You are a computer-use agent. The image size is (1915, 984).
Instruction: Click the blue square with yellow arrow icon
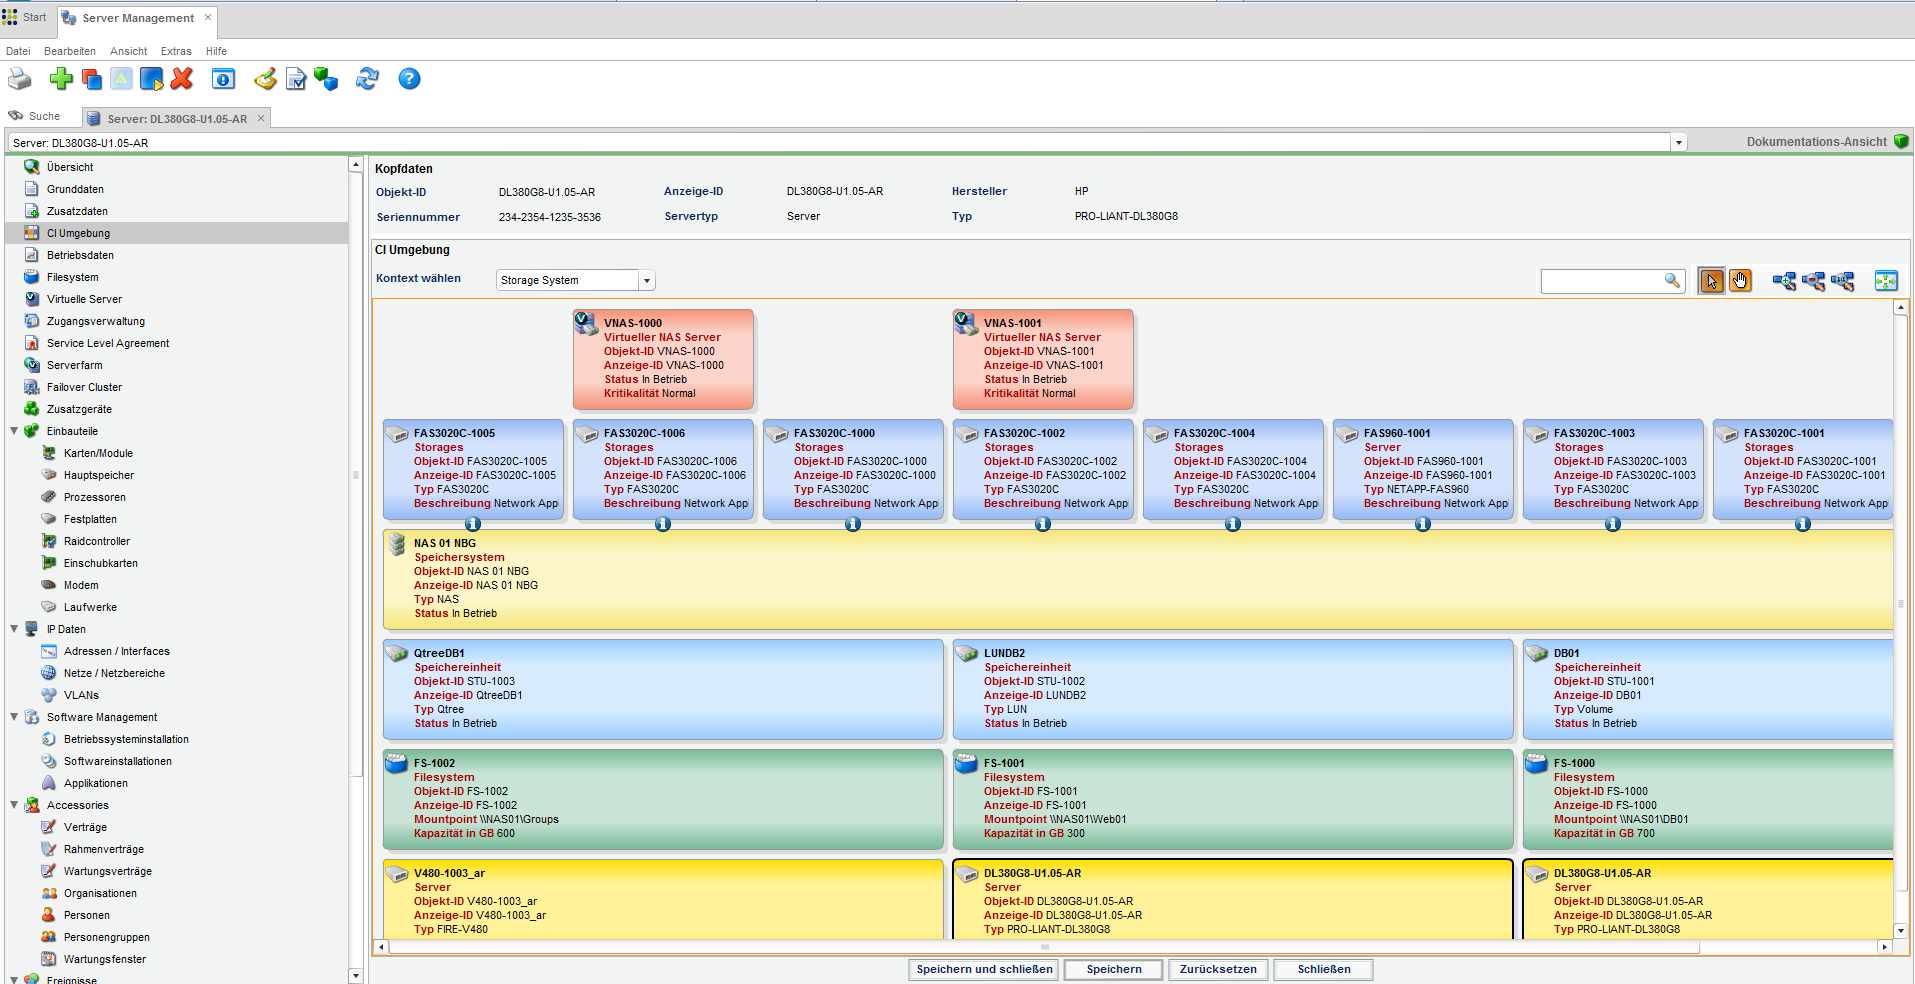coord(152,79)
